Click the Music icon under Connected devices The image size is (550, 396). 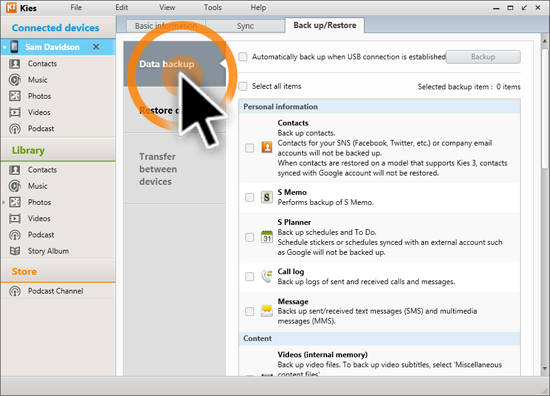click(x=15, y=80)
